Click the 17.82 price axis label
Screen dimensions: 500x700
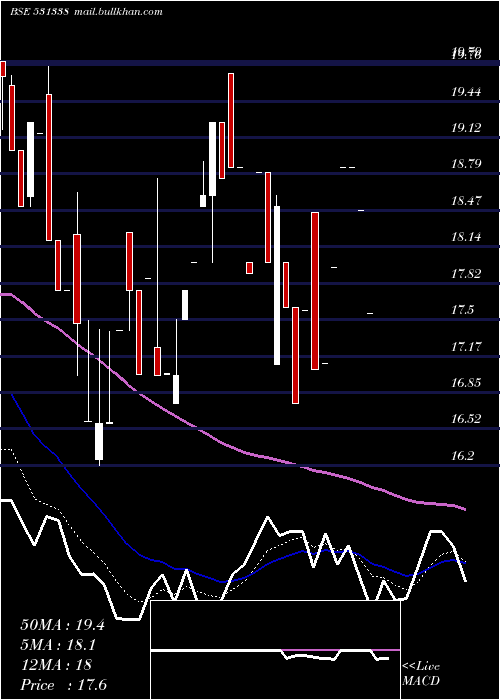coord(466,274)
